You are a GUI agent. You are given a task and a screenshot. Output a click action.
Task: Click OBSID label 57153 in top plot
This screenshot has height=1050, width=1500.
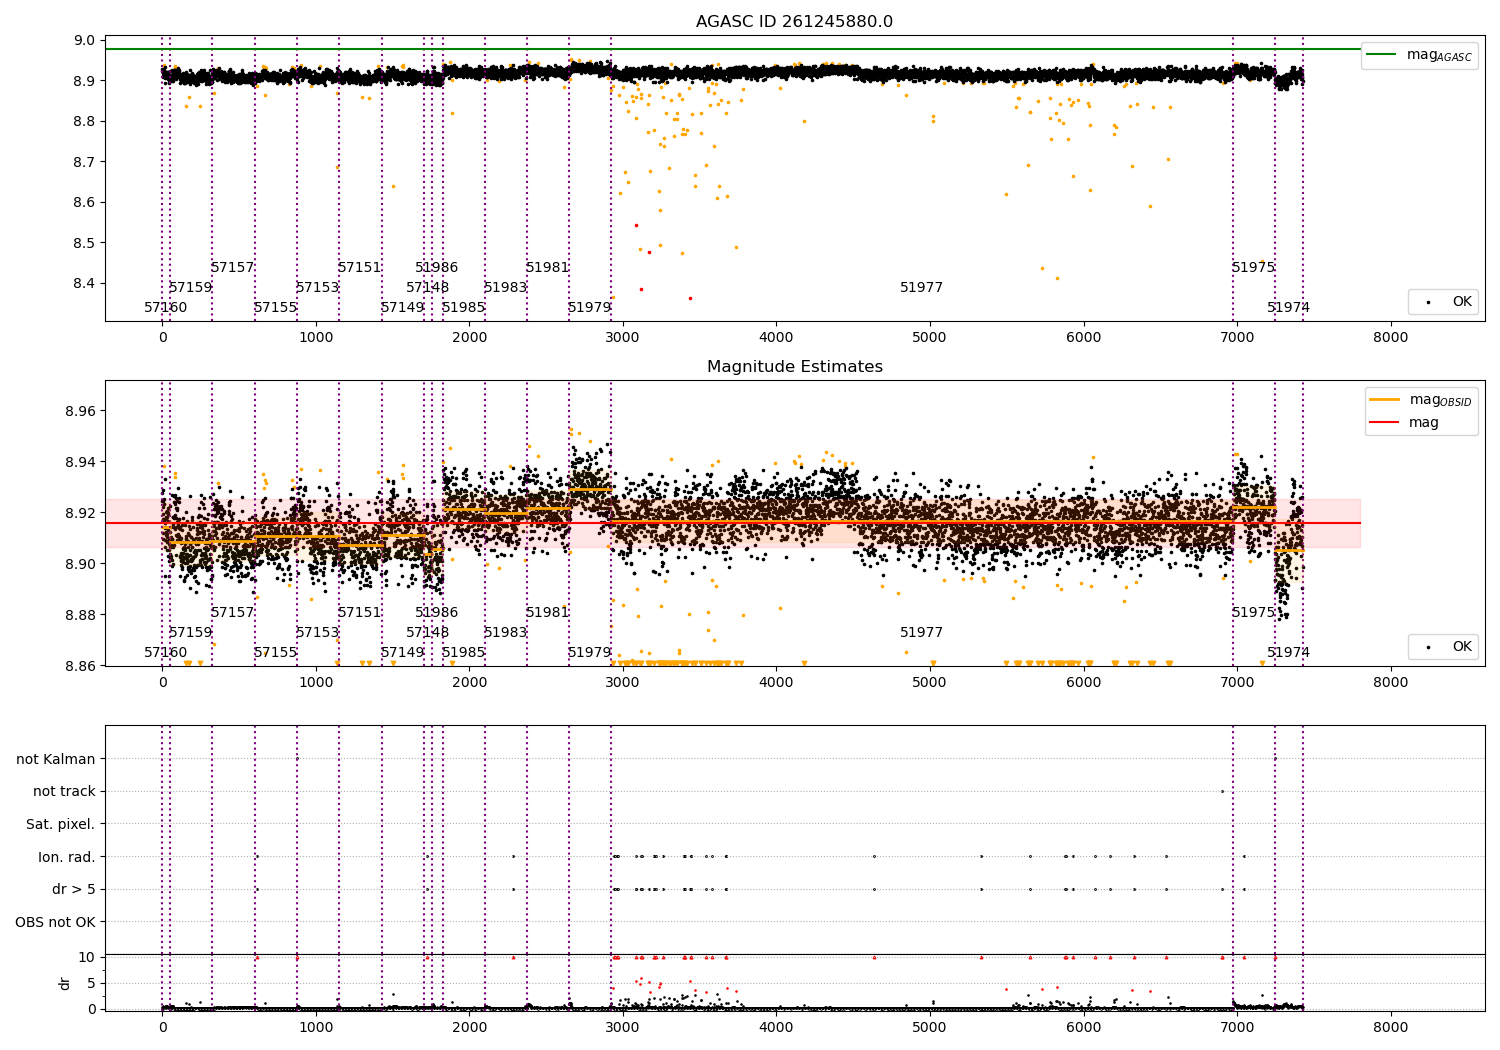[x=317, y=287]
